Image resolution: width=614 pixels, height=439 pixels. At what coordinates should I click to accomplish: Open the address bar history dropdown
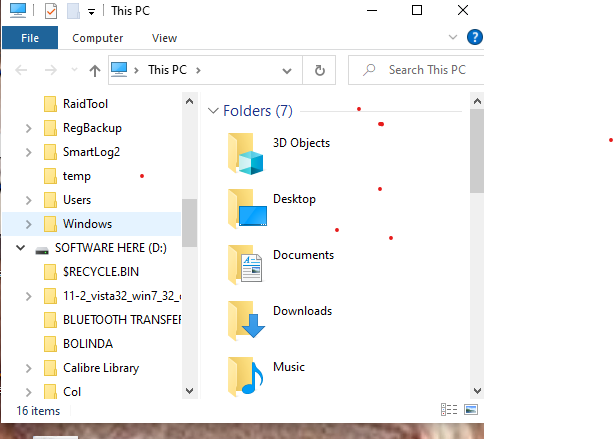pos(287,71)
